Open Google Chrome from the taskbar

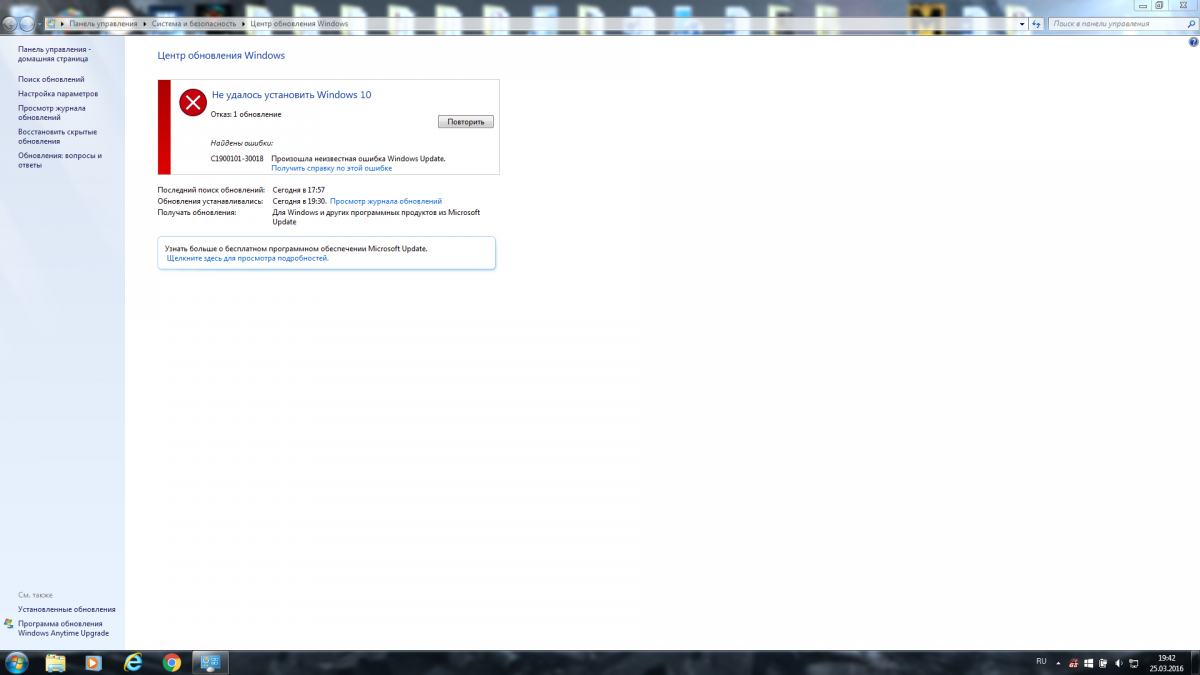point(172,662)
